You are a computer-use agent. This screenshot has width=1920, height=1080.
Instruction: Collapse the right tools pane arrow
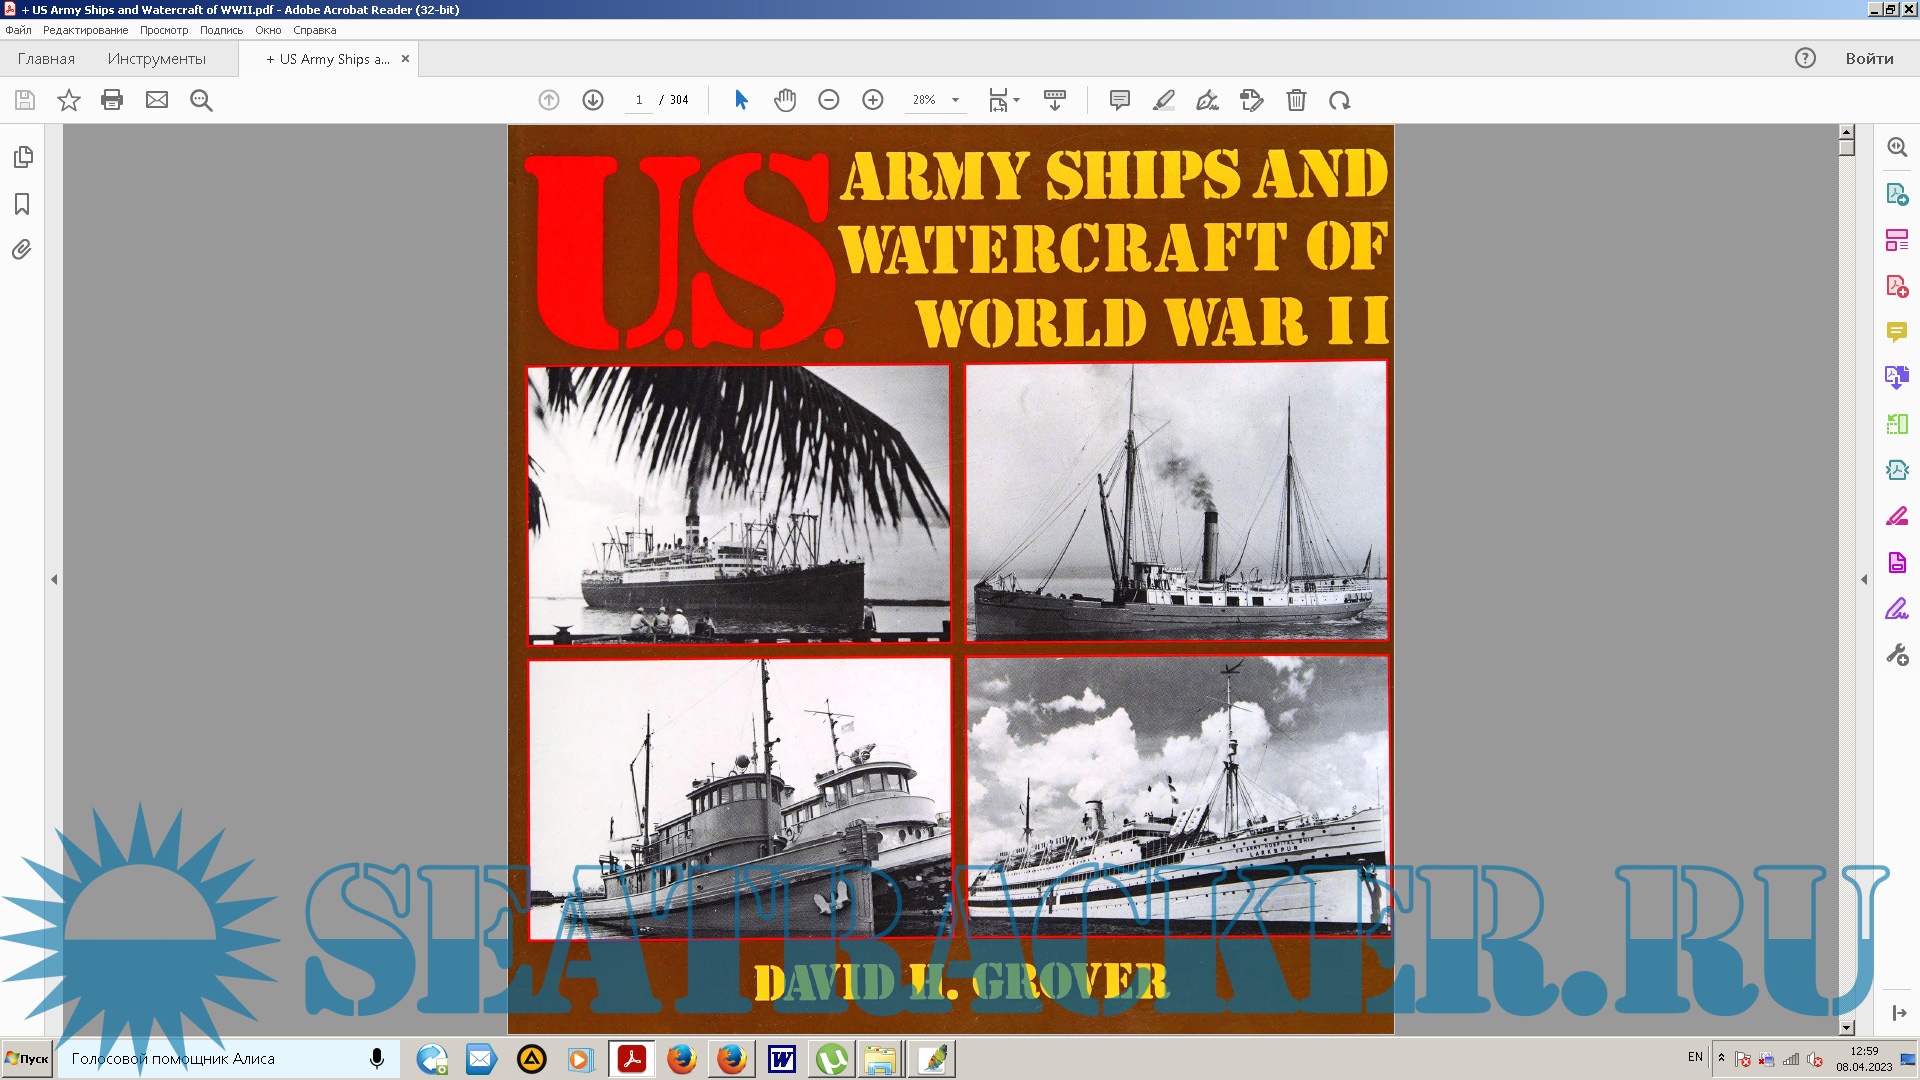pyautogui.click(x=1864, y=579)
